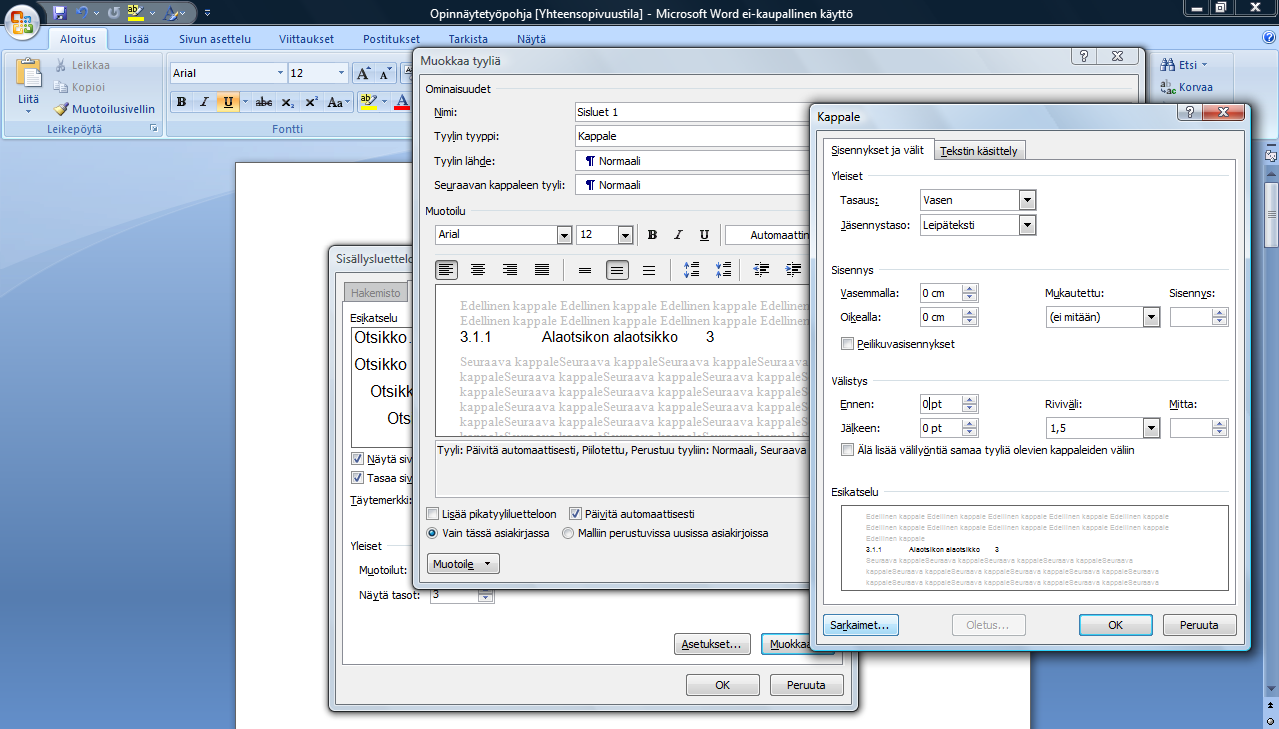Center text in Muokkaa tyyliä dialog
This screenshot has width=1279, height=729.
point(478,270)
